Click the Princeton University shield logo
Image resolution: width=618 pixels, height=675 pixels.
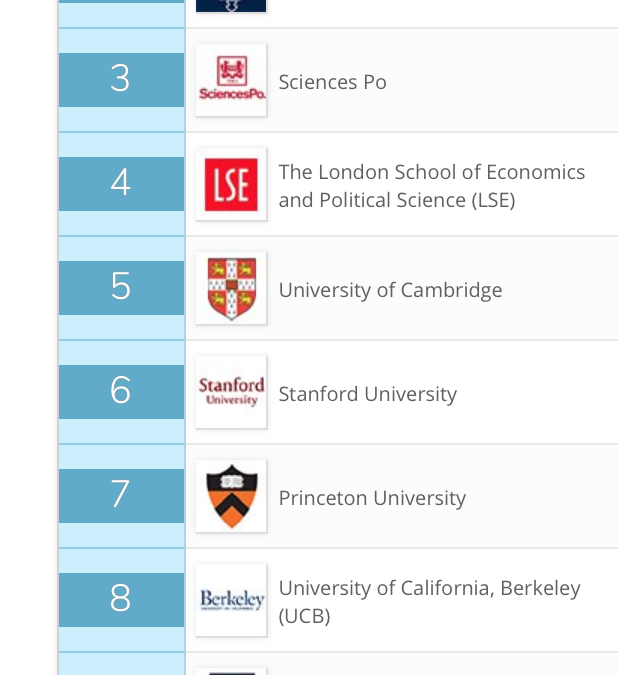[231, 496]
